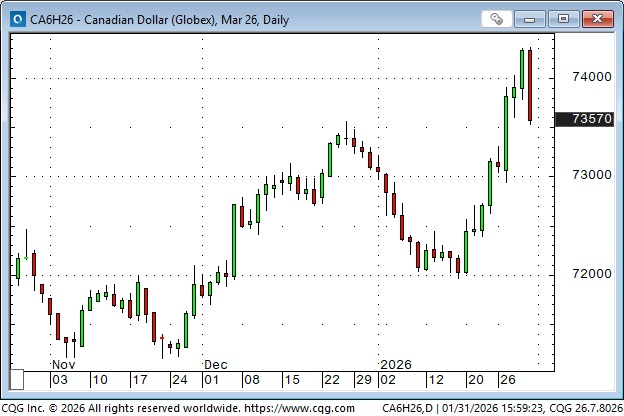Click the highlighted 73570 current price label
Image resolution: width=624 pixels, height=416 pixels.
click(x=591, y=119)
